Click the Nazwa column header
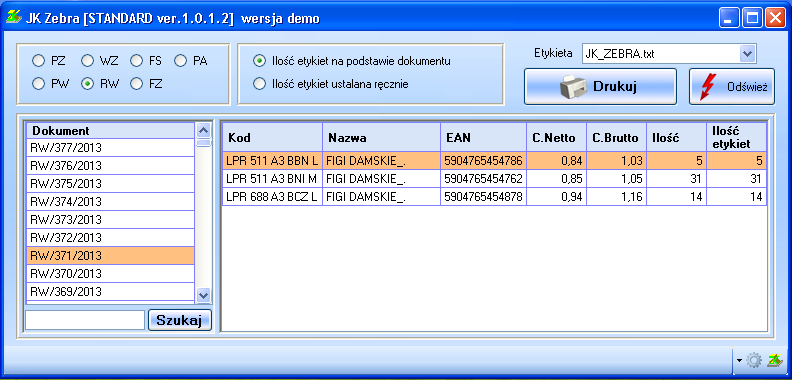This screenshot has height=380, width=792. click(x=381, y=137)
